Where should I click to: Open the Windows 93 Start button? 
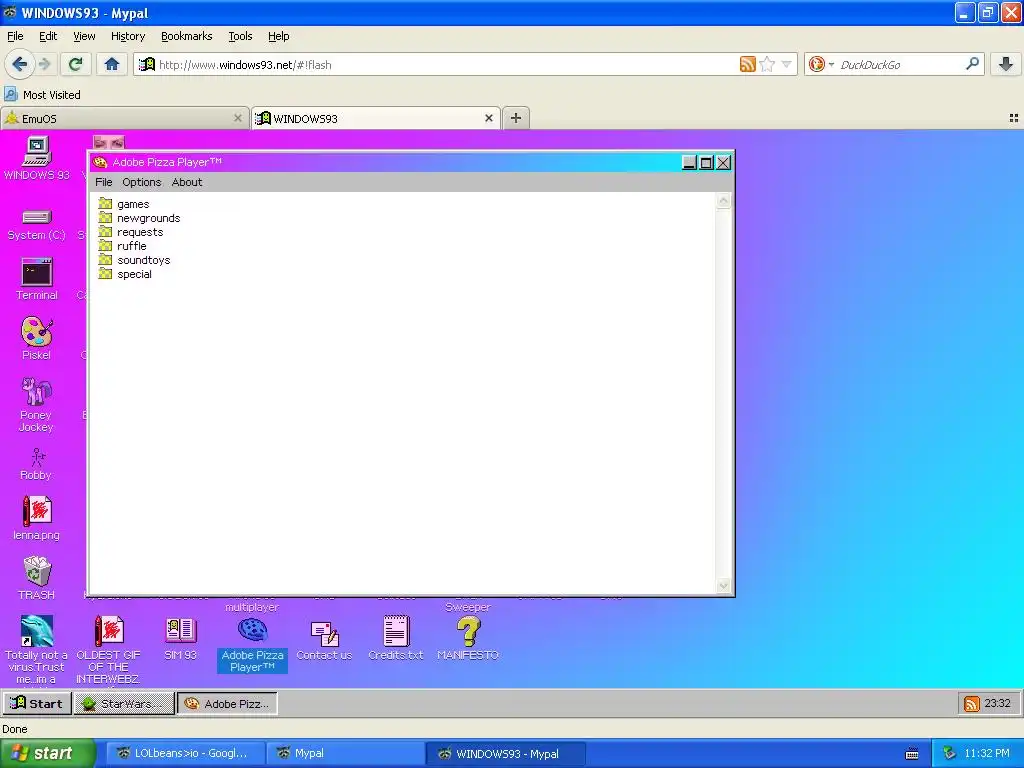pyautogui.click(x=37, y=703)
